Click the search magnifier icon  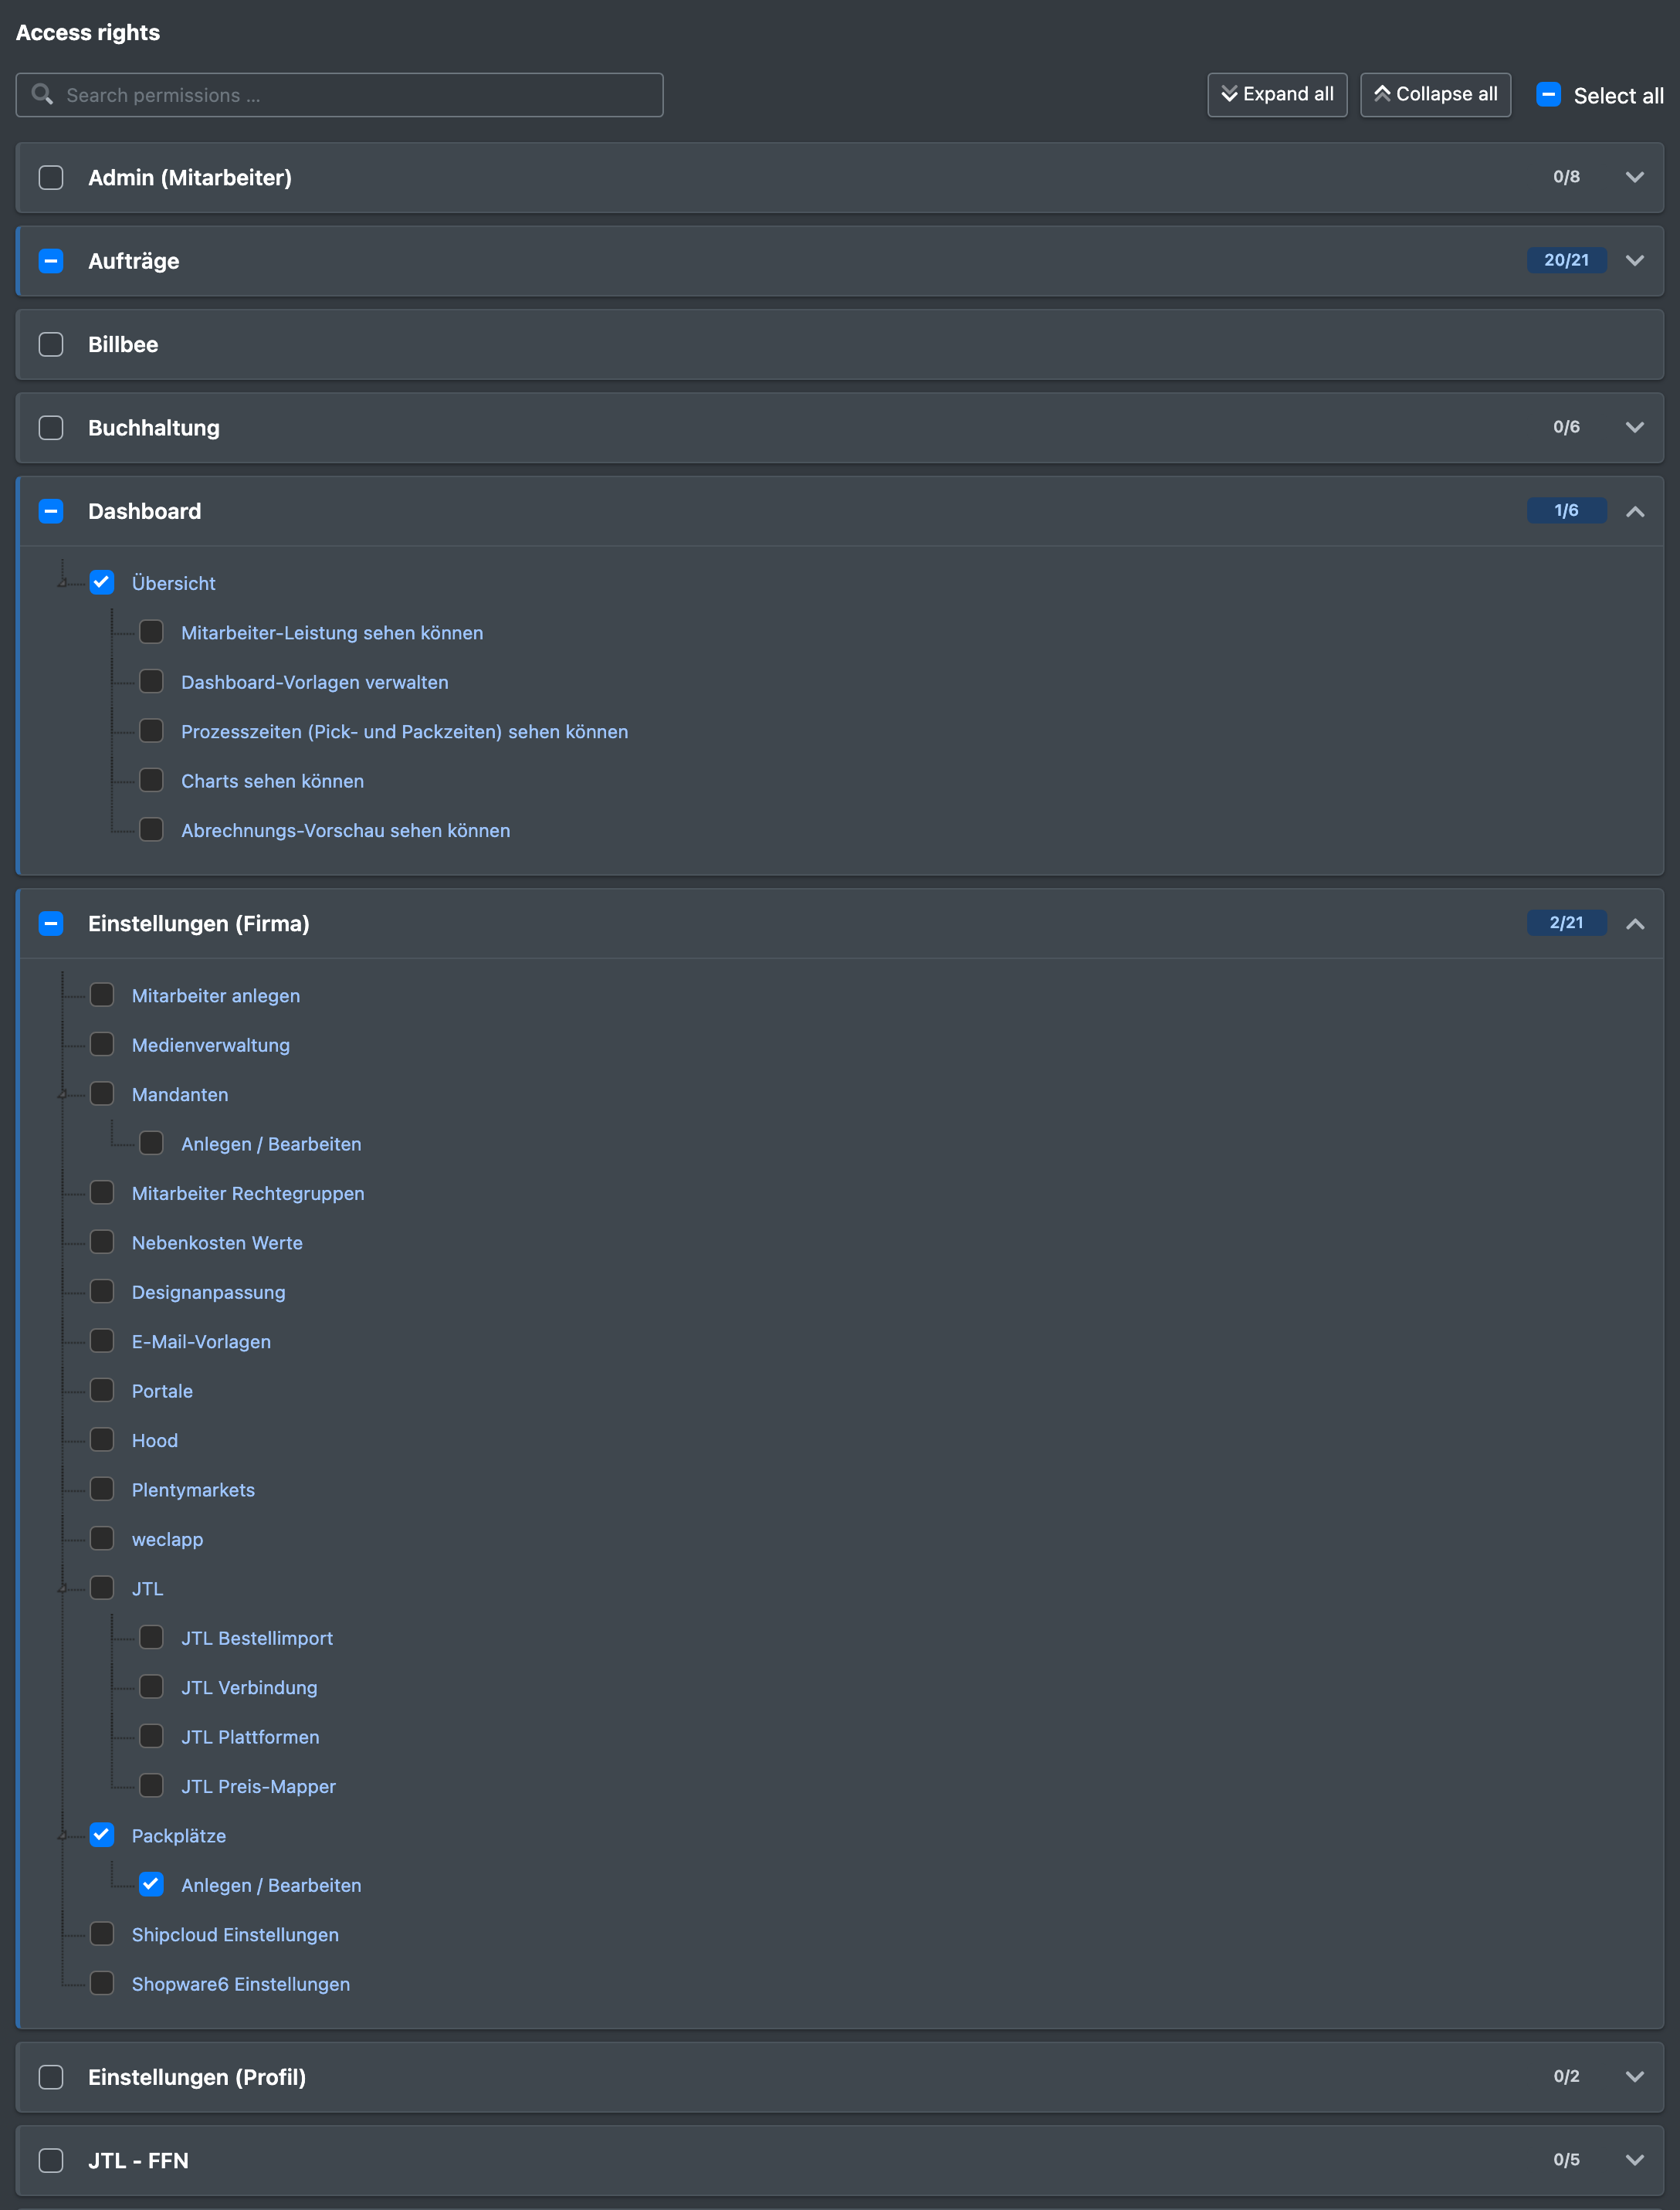coord(42,94)
